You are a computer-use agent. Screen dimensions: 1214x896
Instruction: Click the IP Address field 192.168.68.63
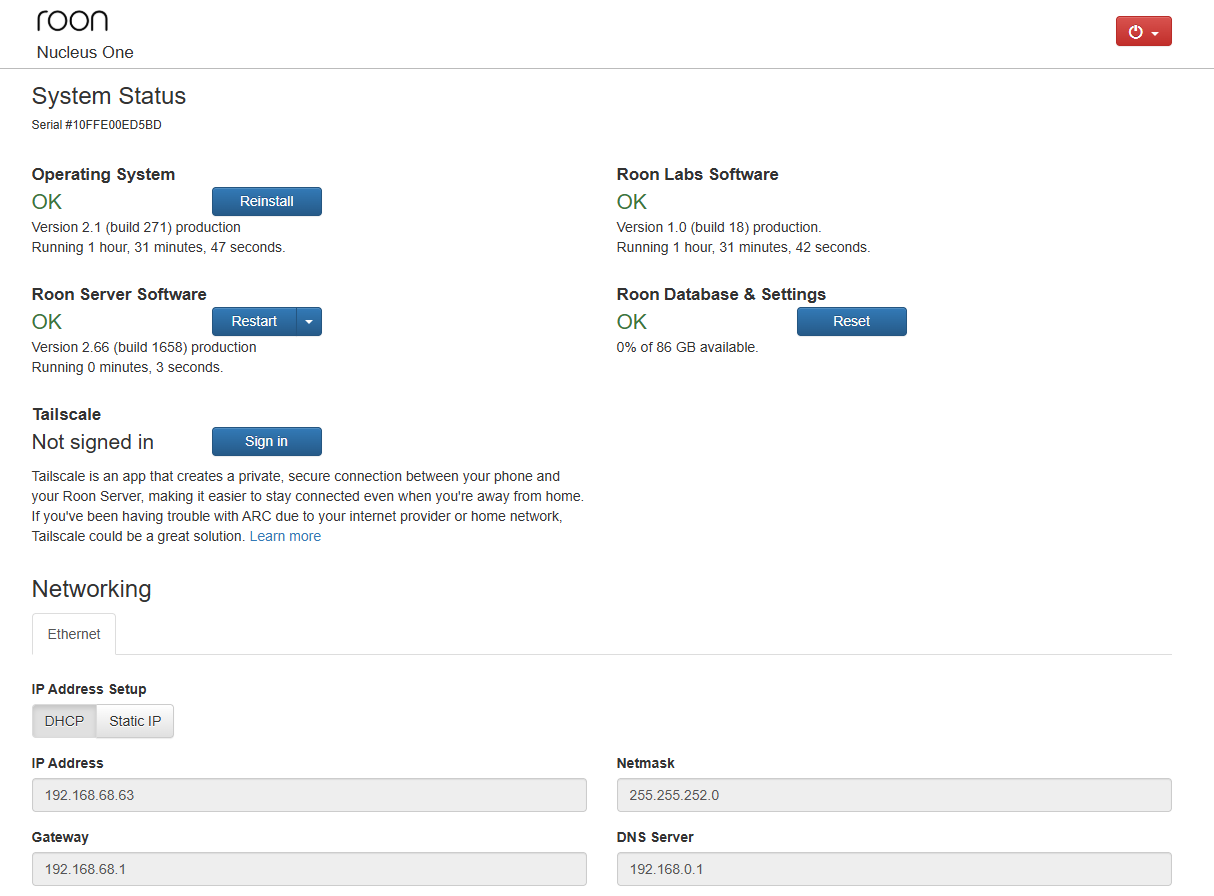tap(309, 795)
